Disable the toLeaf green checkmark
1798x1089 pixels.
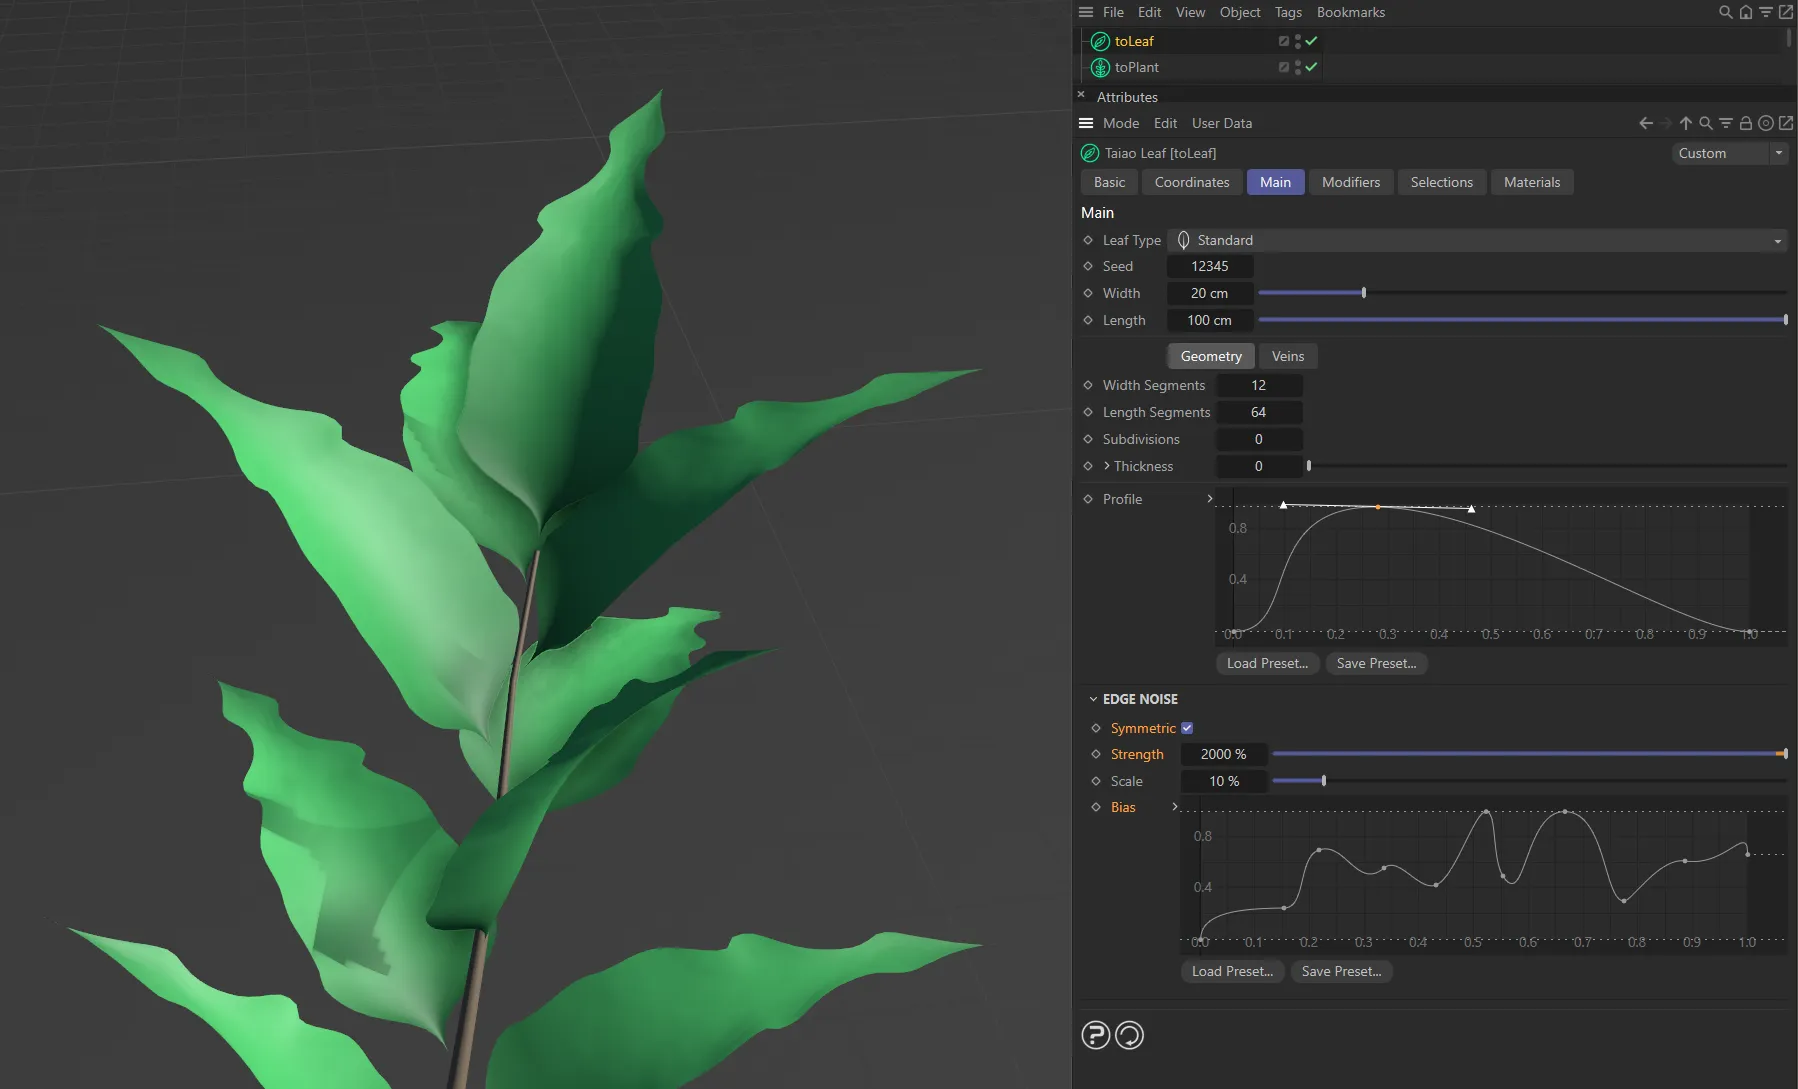[1313, 41]
